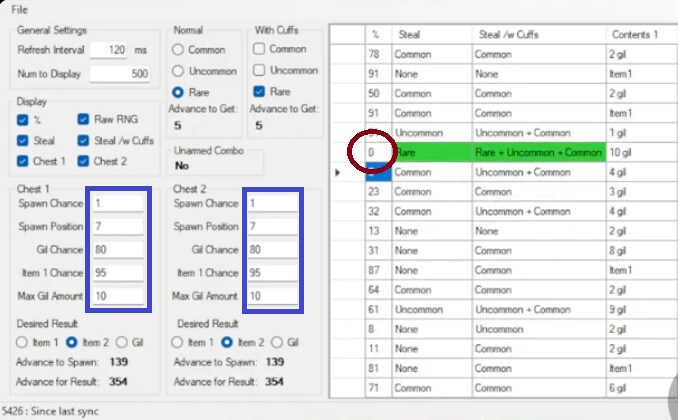Select the Normal Rare radio button
This screenshot has height=420, width=678.
180,91
